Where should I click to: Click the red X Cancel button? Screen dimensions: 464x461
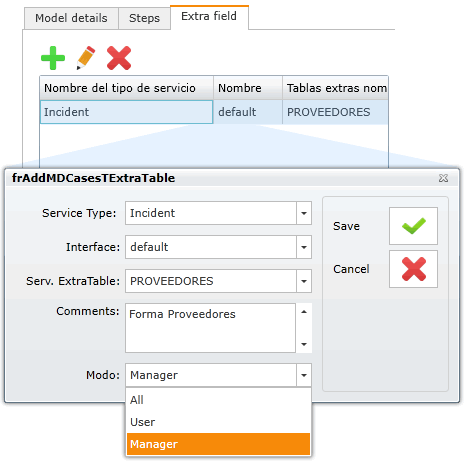pyautogui.click(x=413, y=269)
